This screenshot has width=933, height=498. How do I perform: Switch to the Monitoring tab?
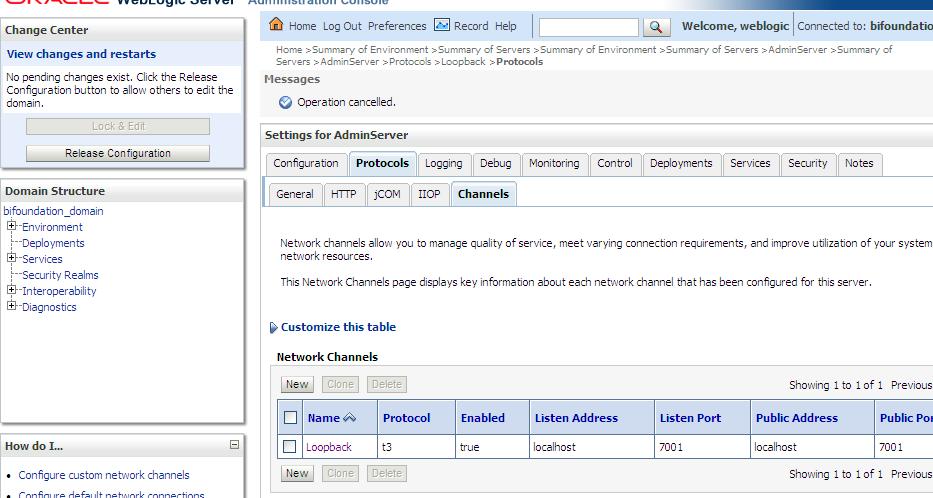[x=553, y=163]
